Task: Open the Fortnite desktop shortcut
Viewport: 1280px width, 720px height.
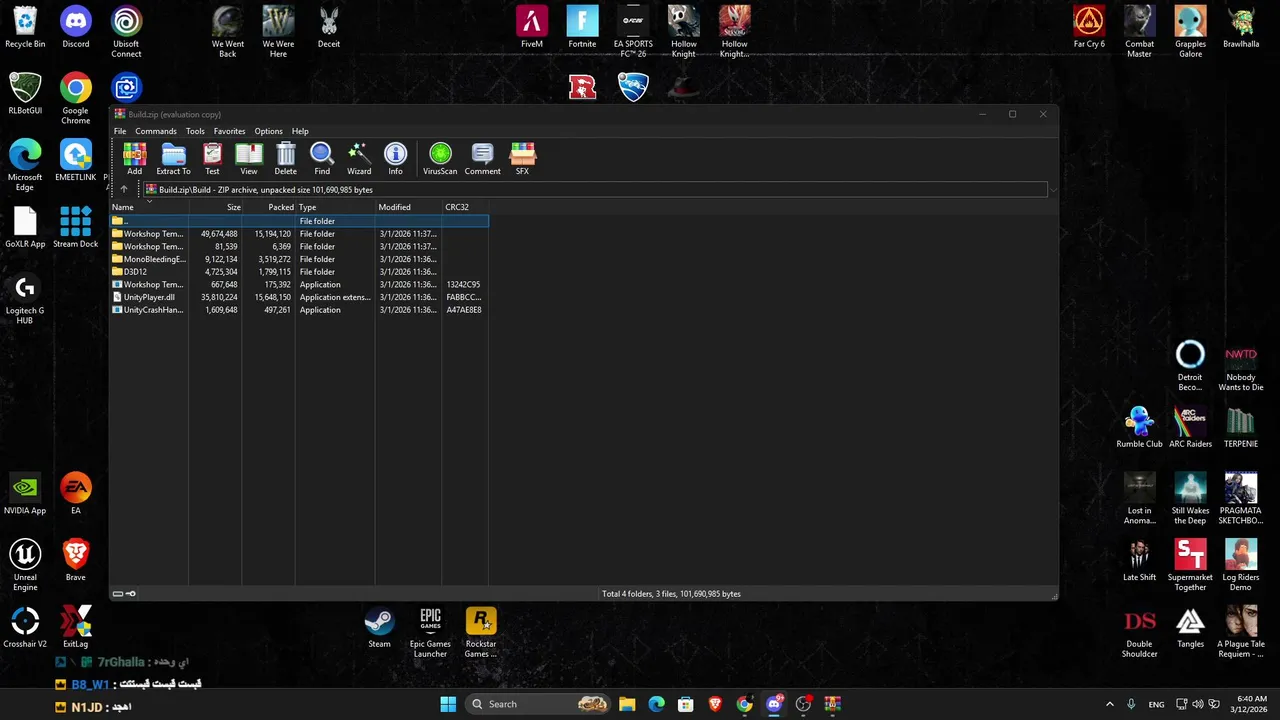Action: coord(582,28)
